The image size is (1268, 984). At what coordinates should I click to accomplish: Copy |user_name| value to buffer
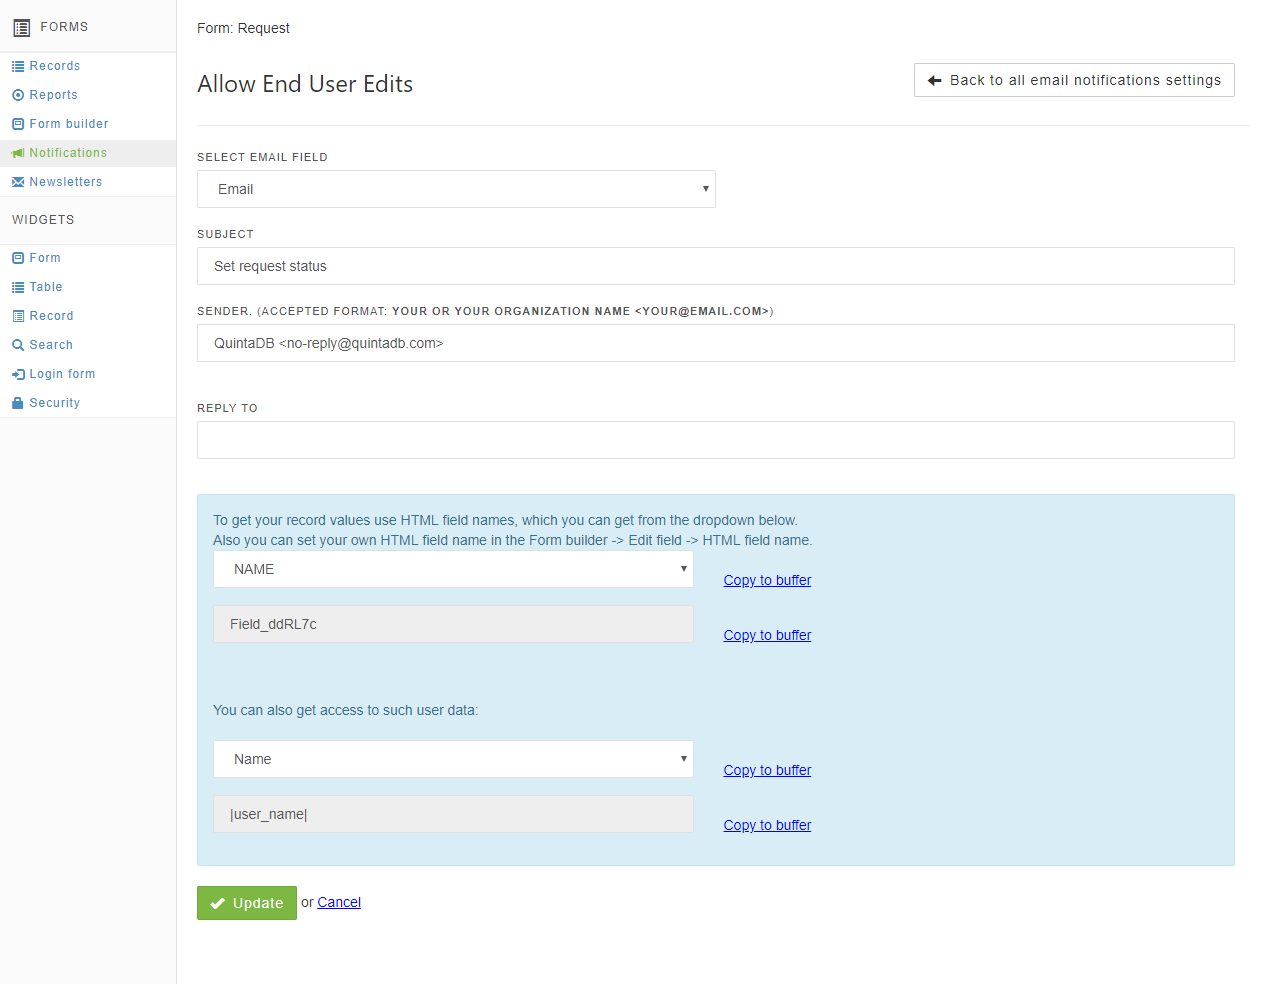pos(767,825)
